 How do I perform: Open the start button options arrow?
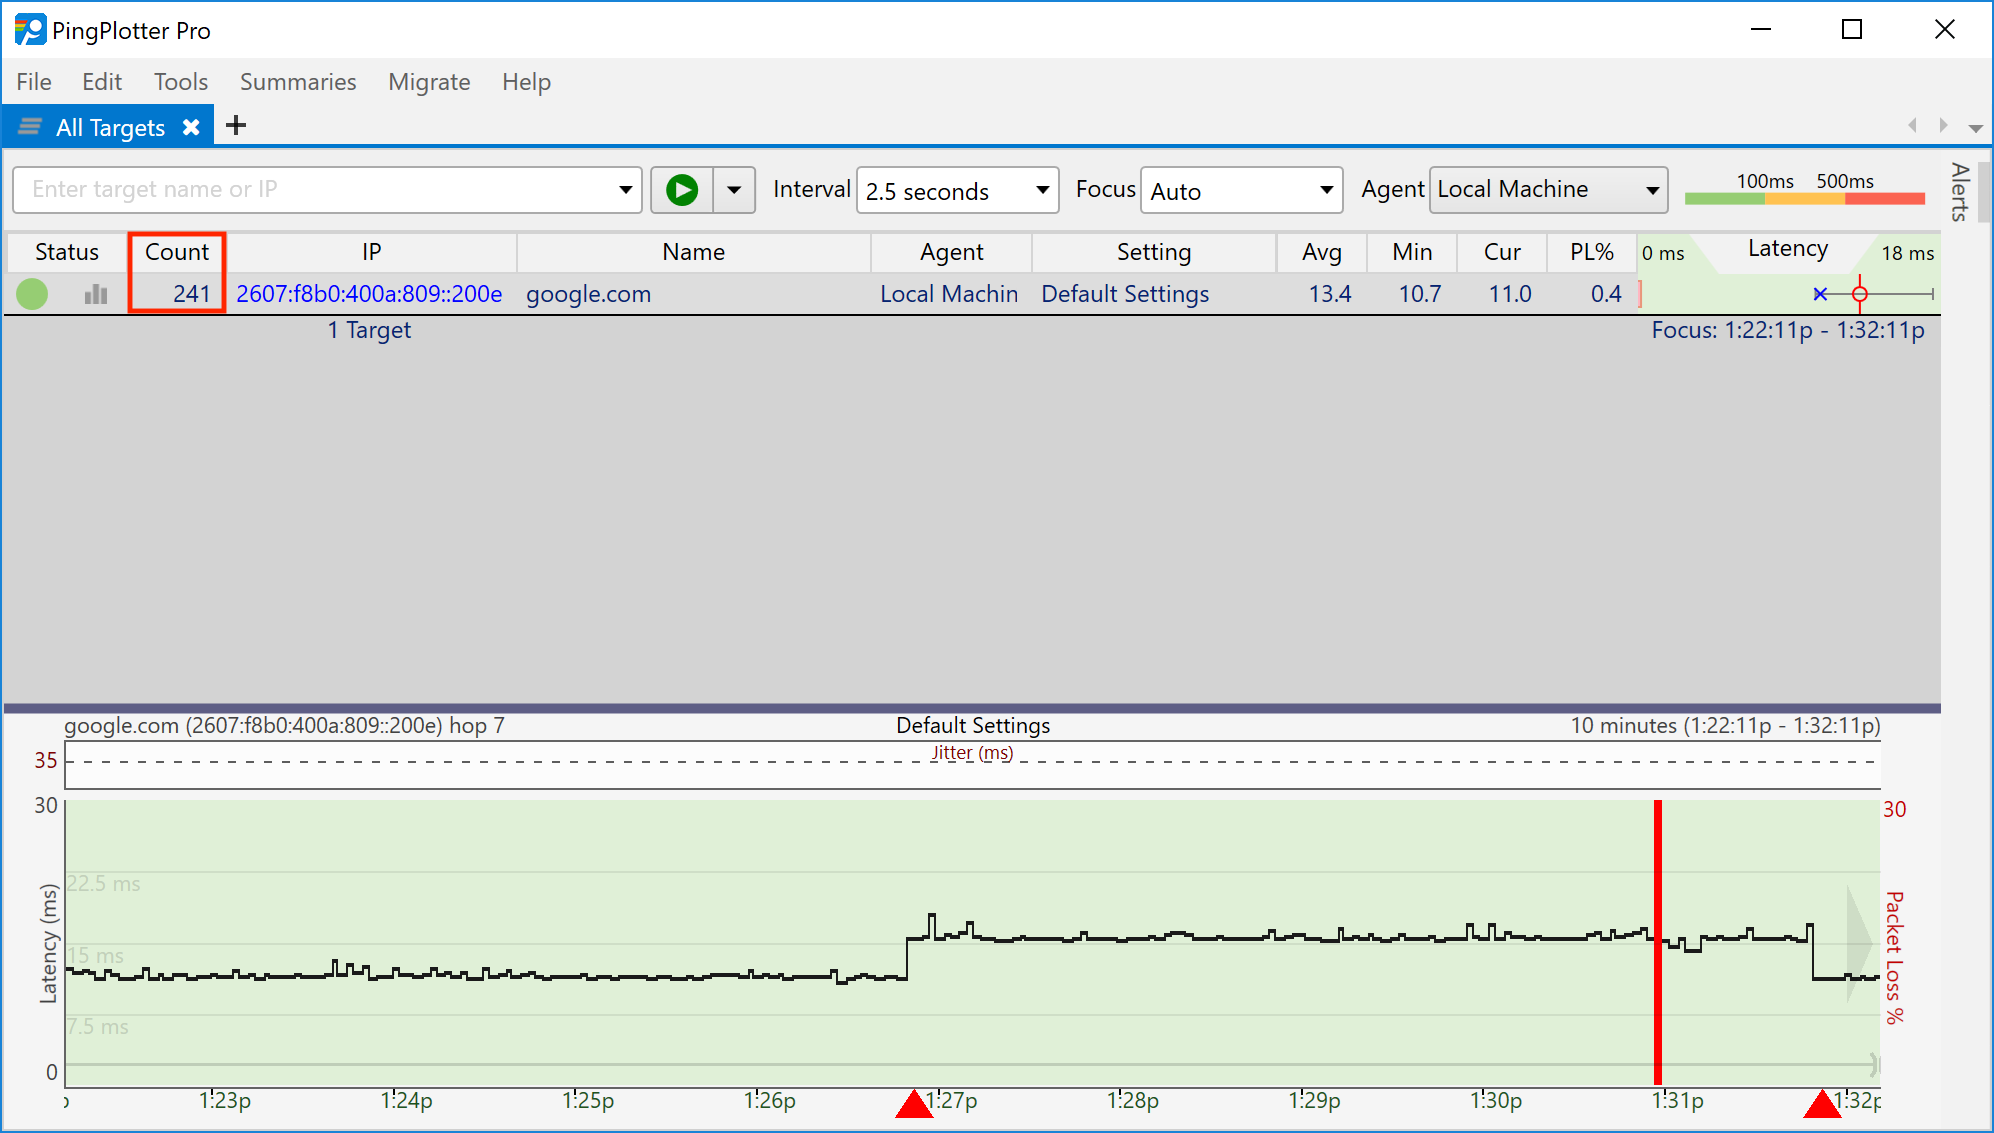coord(734,190)
